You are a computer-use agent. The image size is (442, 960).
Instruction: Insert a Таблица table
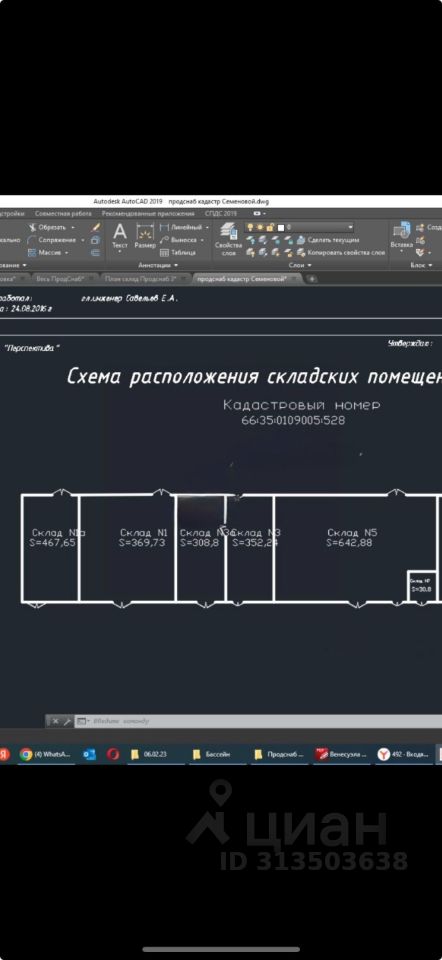(178, 252)
